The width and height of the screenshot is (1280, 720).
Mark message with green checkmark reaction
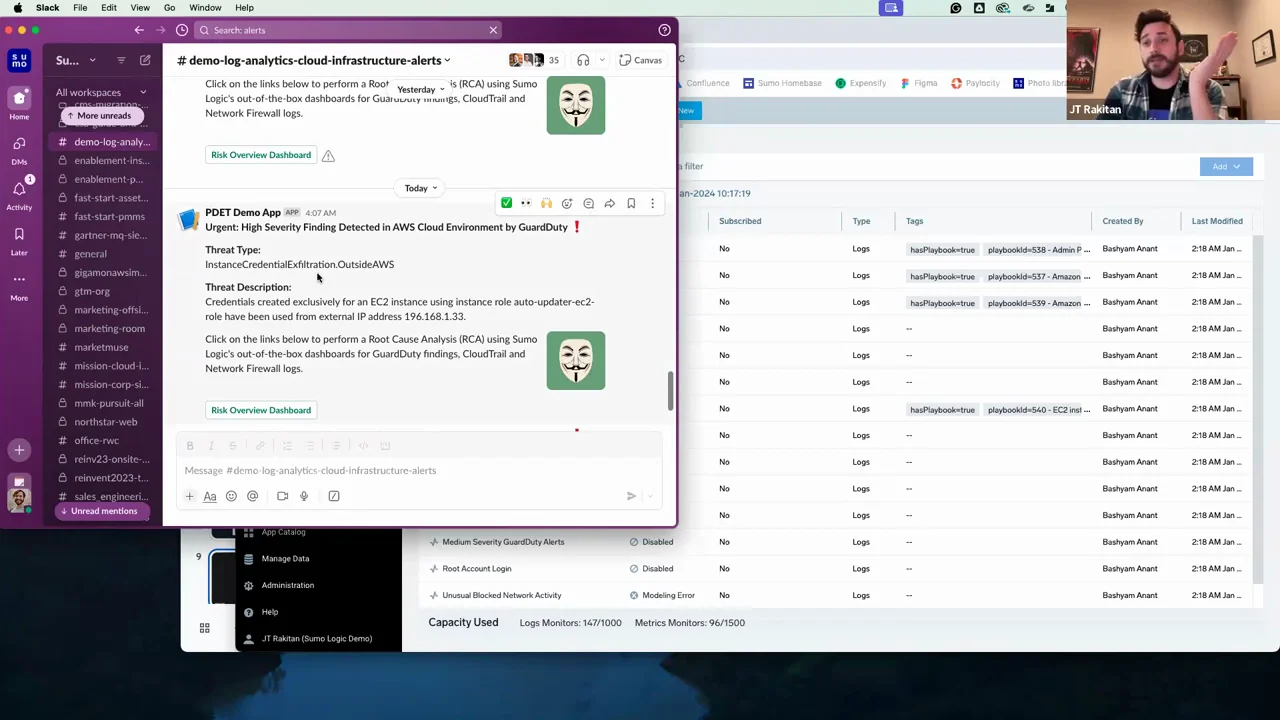click(506, 204)
